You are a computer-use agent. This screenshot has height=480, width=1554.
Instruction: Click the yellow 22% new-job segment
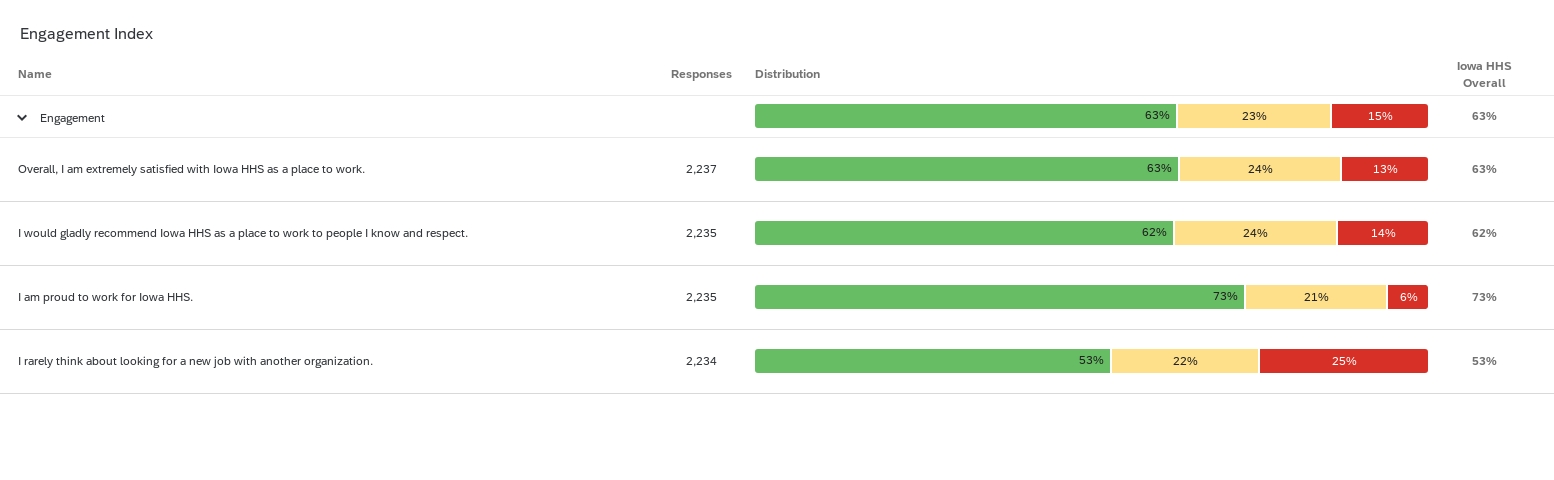(x=1185, y=361)
